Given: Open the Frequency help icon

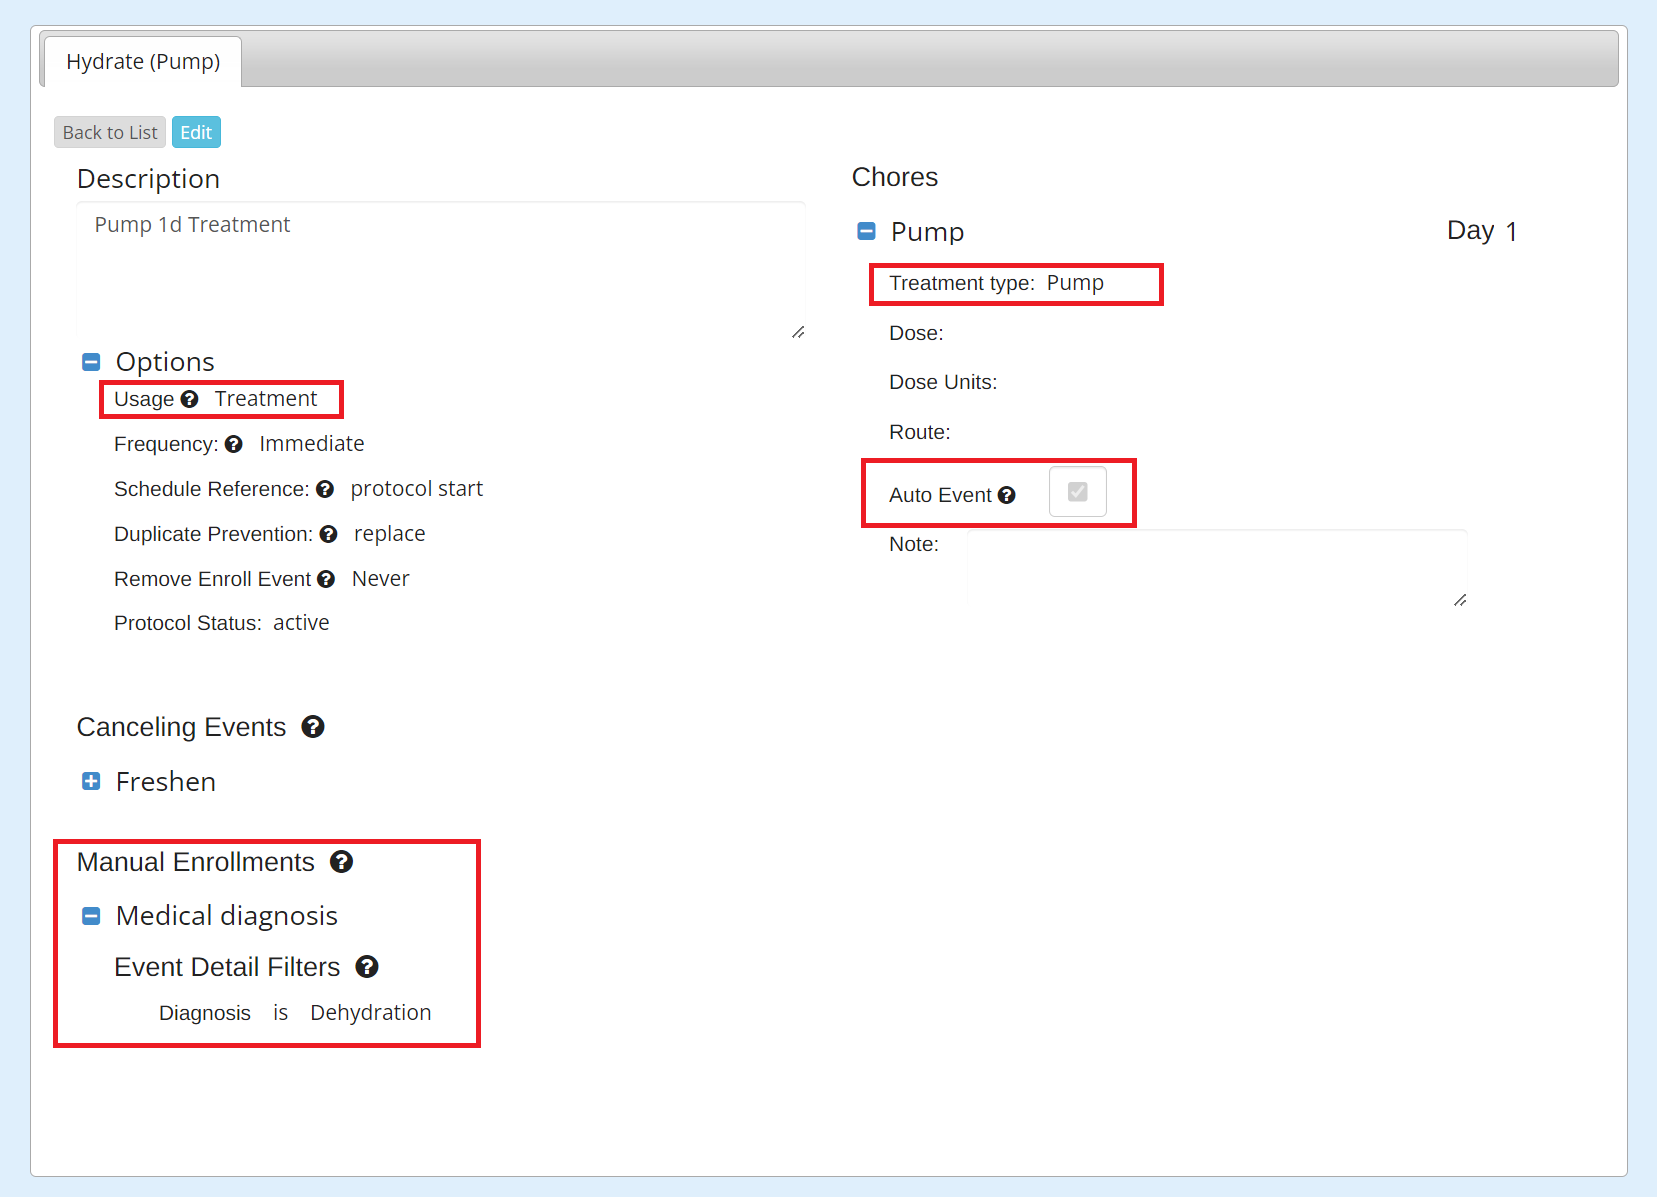Looking at the screenshot, I should tap(233, 444).
